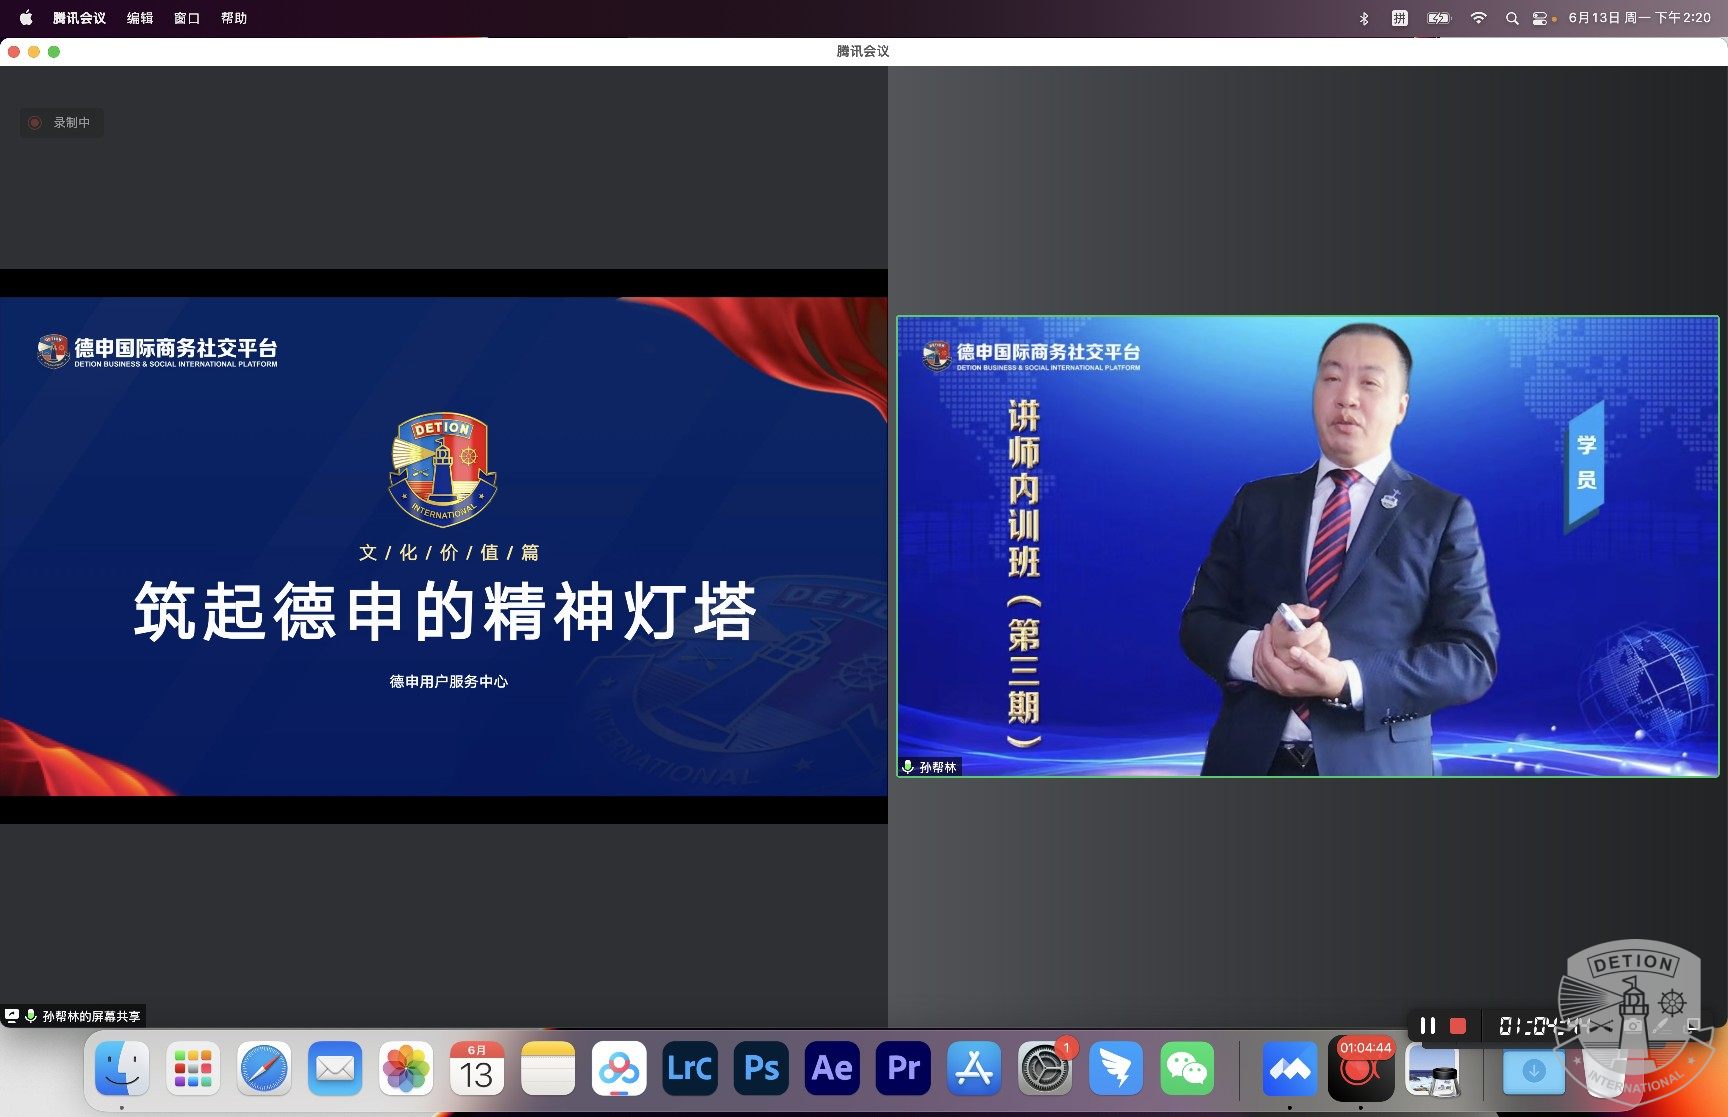The width and height of the screenshot is (1728, 1117).
Task: Click the date and time in the menu bar
Action: click(1639, 18)
